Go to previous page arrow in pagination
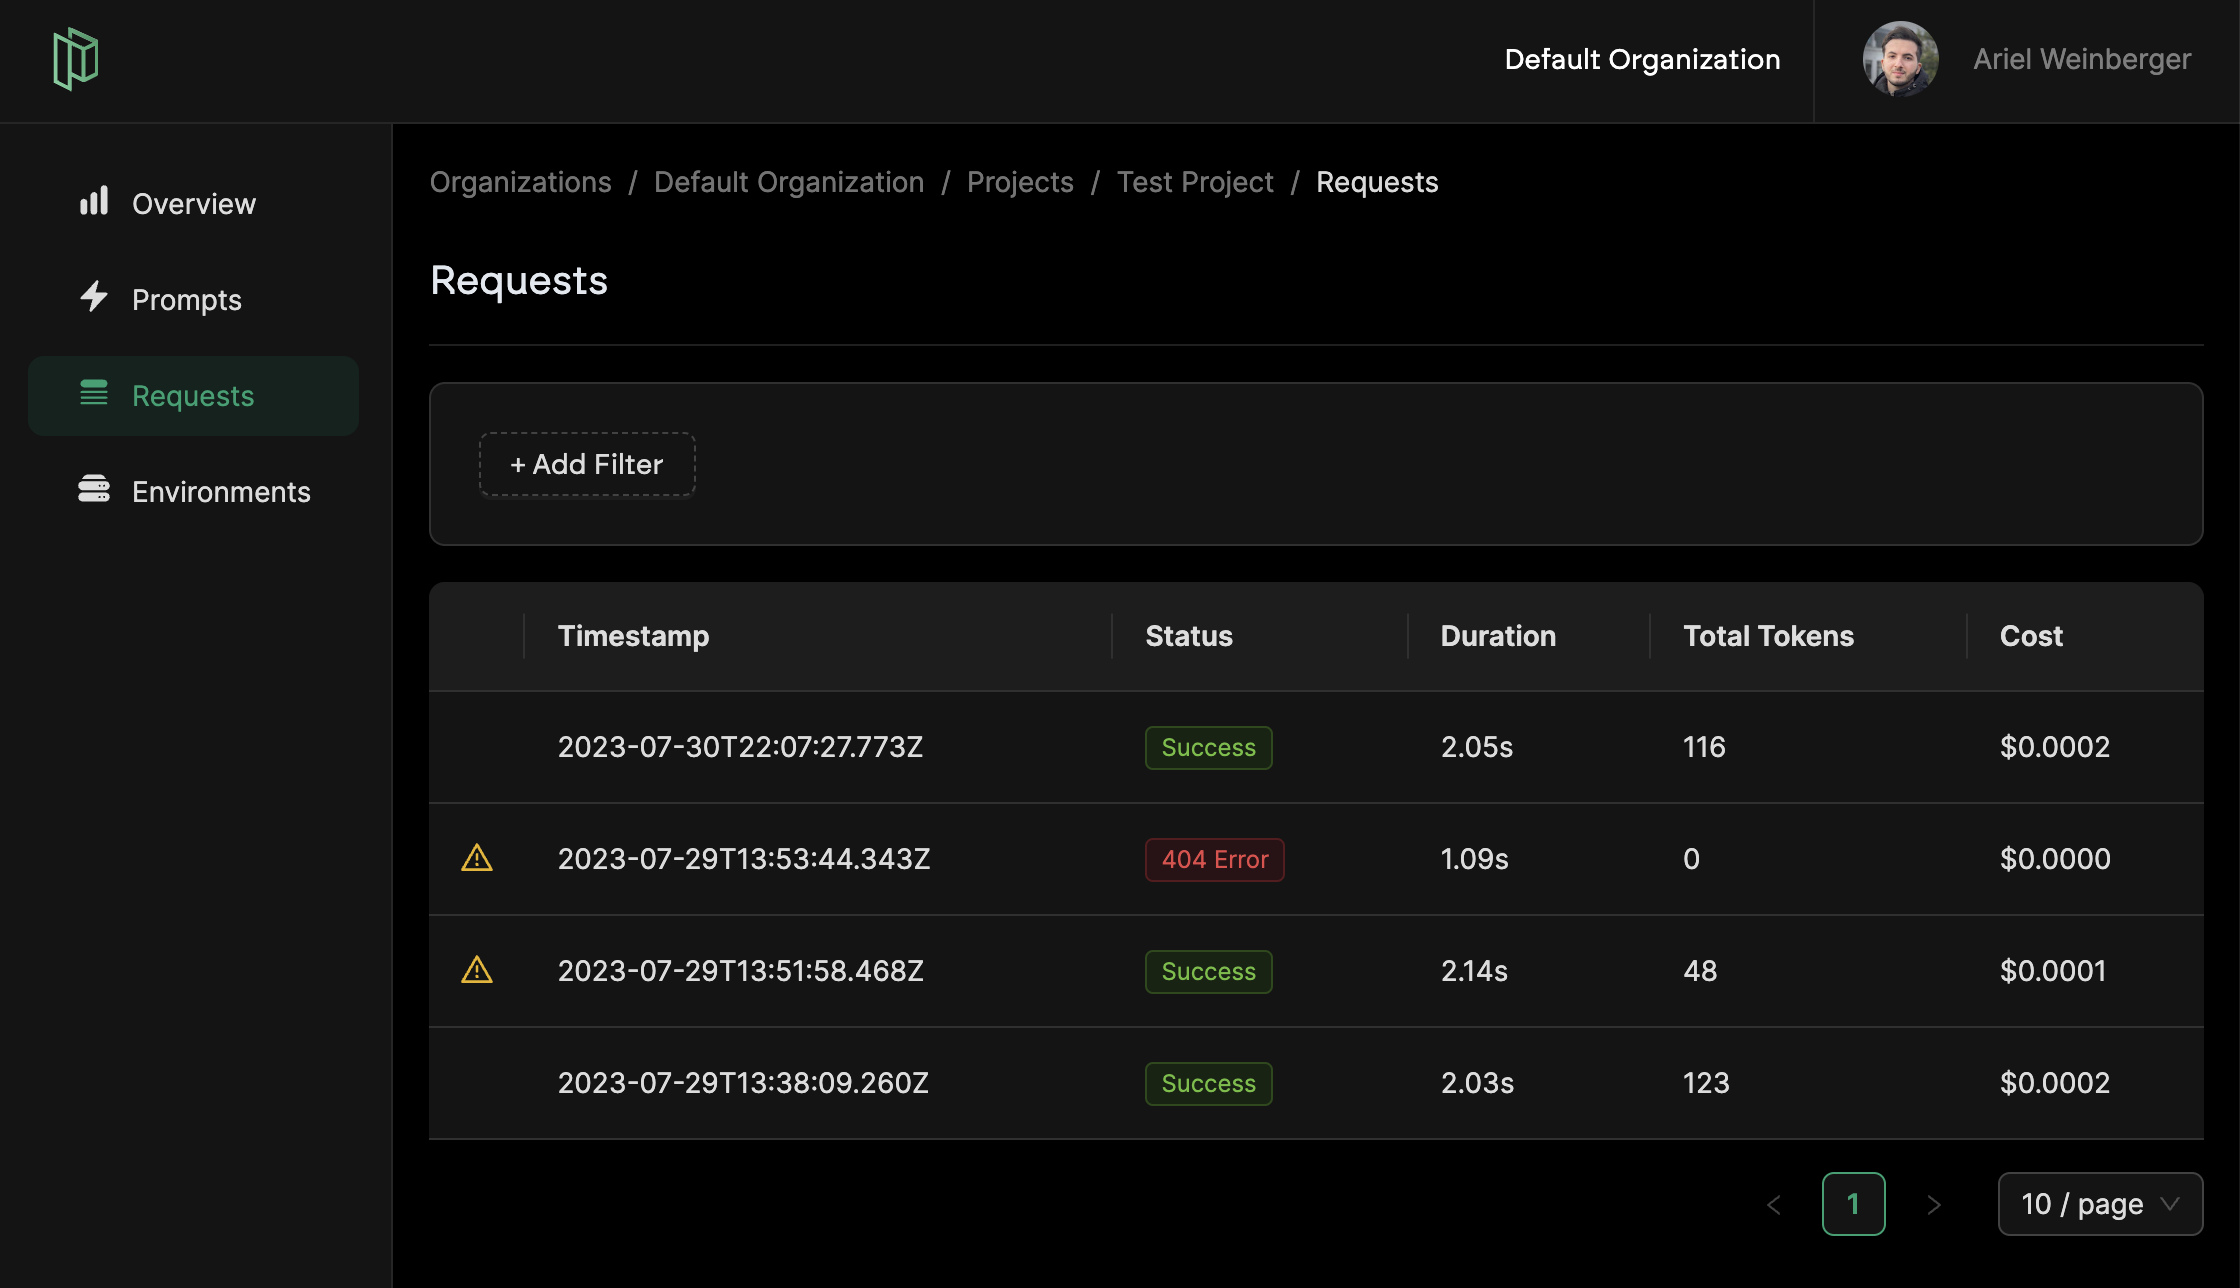The width and height of the screenshot is (2240, 1288). pyautogui.click(x=1774, y=1205)
